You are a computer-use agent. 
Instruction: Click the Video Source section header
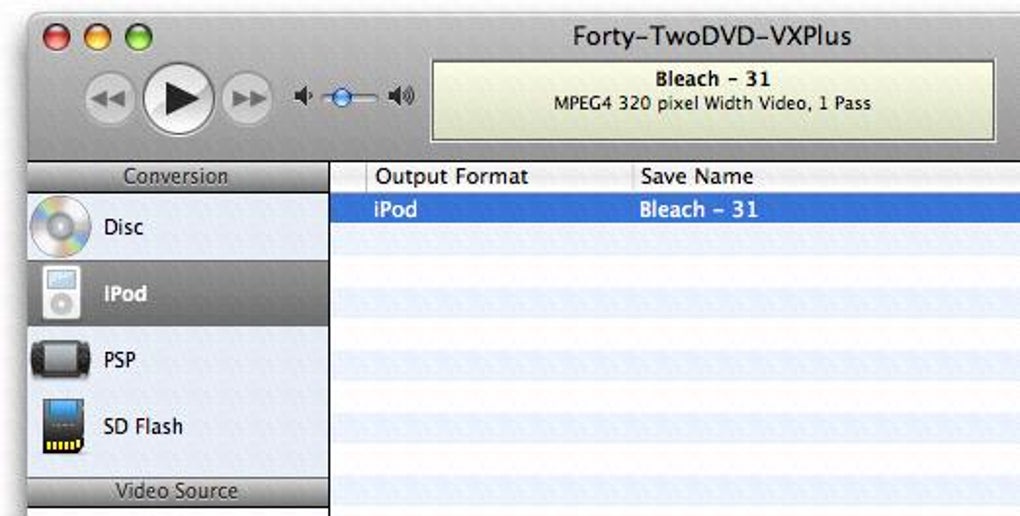(176, 491)
